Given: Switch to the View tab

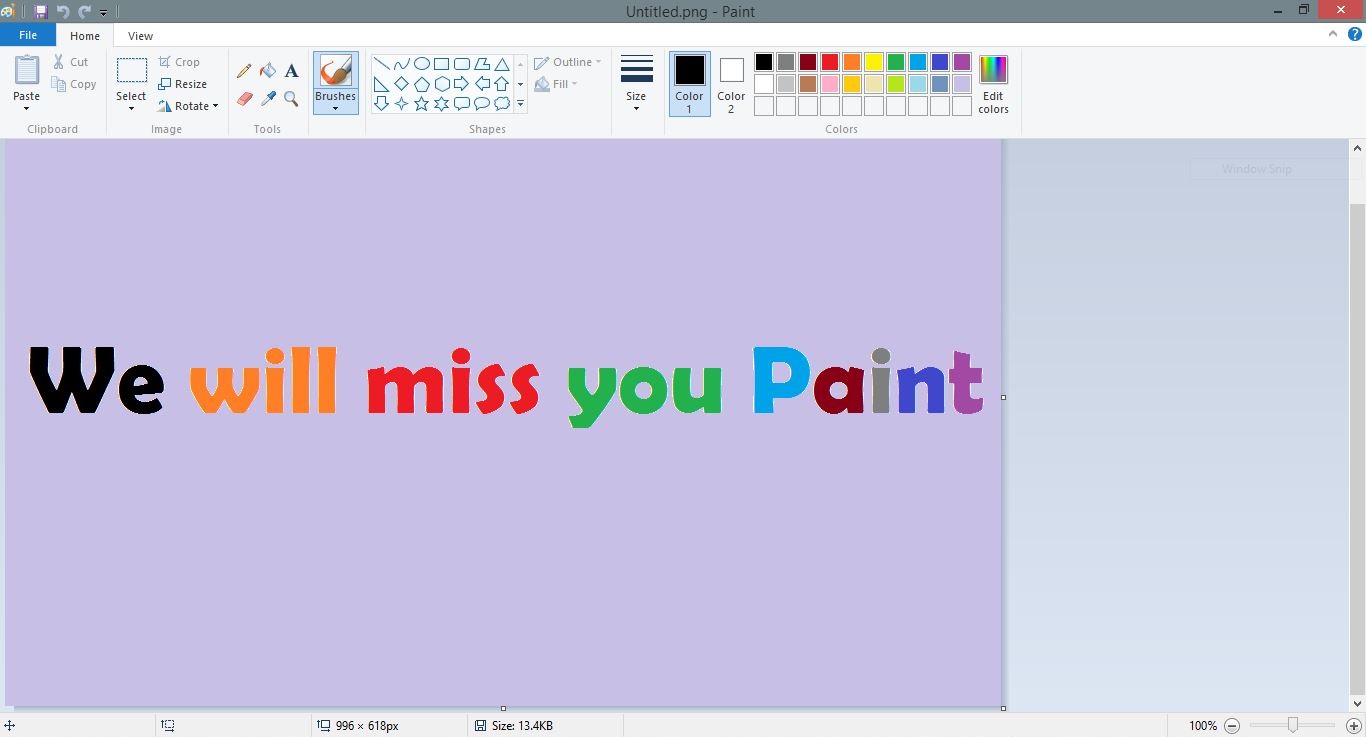Looking at the screenshot, I should [x=140, y=36].
